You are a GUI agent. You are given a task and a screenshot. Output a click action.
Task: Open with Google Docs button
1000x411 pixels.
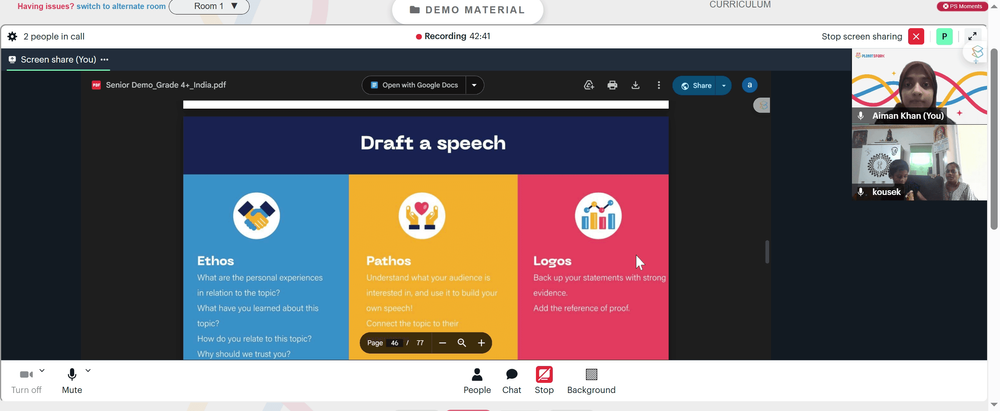tap(414, 85)
